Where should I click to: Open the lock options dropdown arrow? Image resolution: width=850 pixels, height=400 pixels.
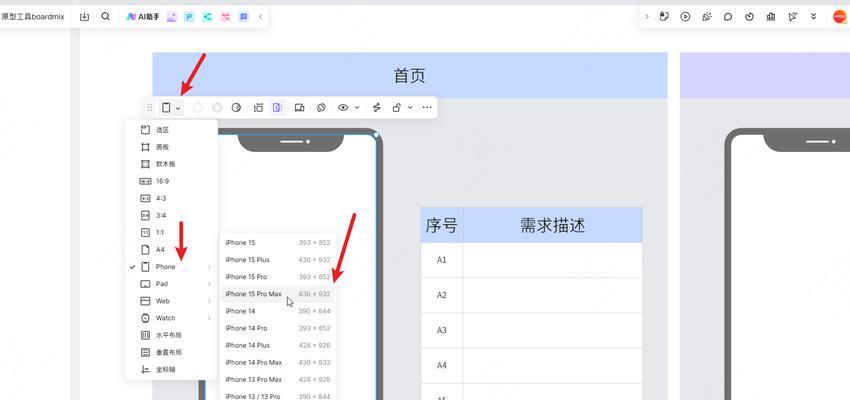(410, 108)
